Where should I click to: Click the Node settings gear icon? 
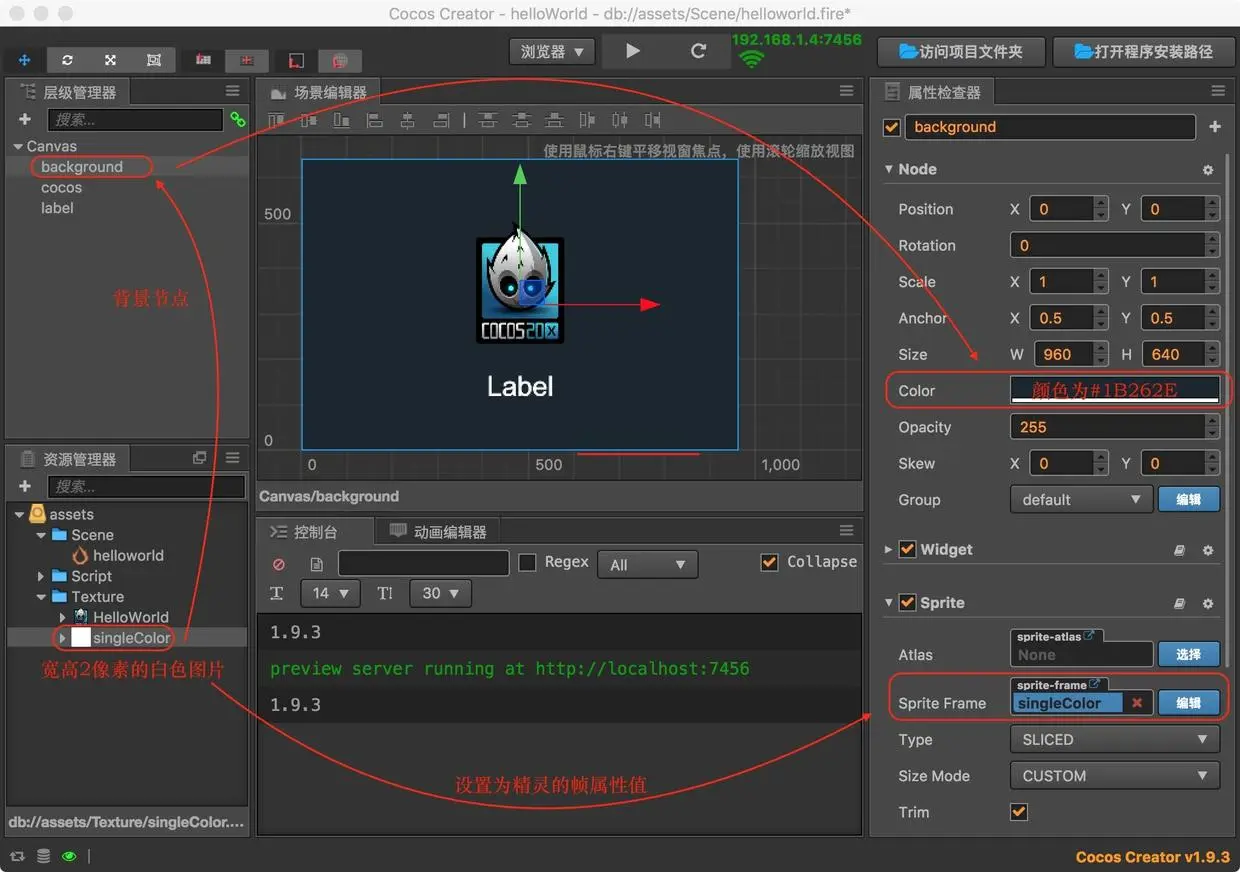click(1208, 170)
